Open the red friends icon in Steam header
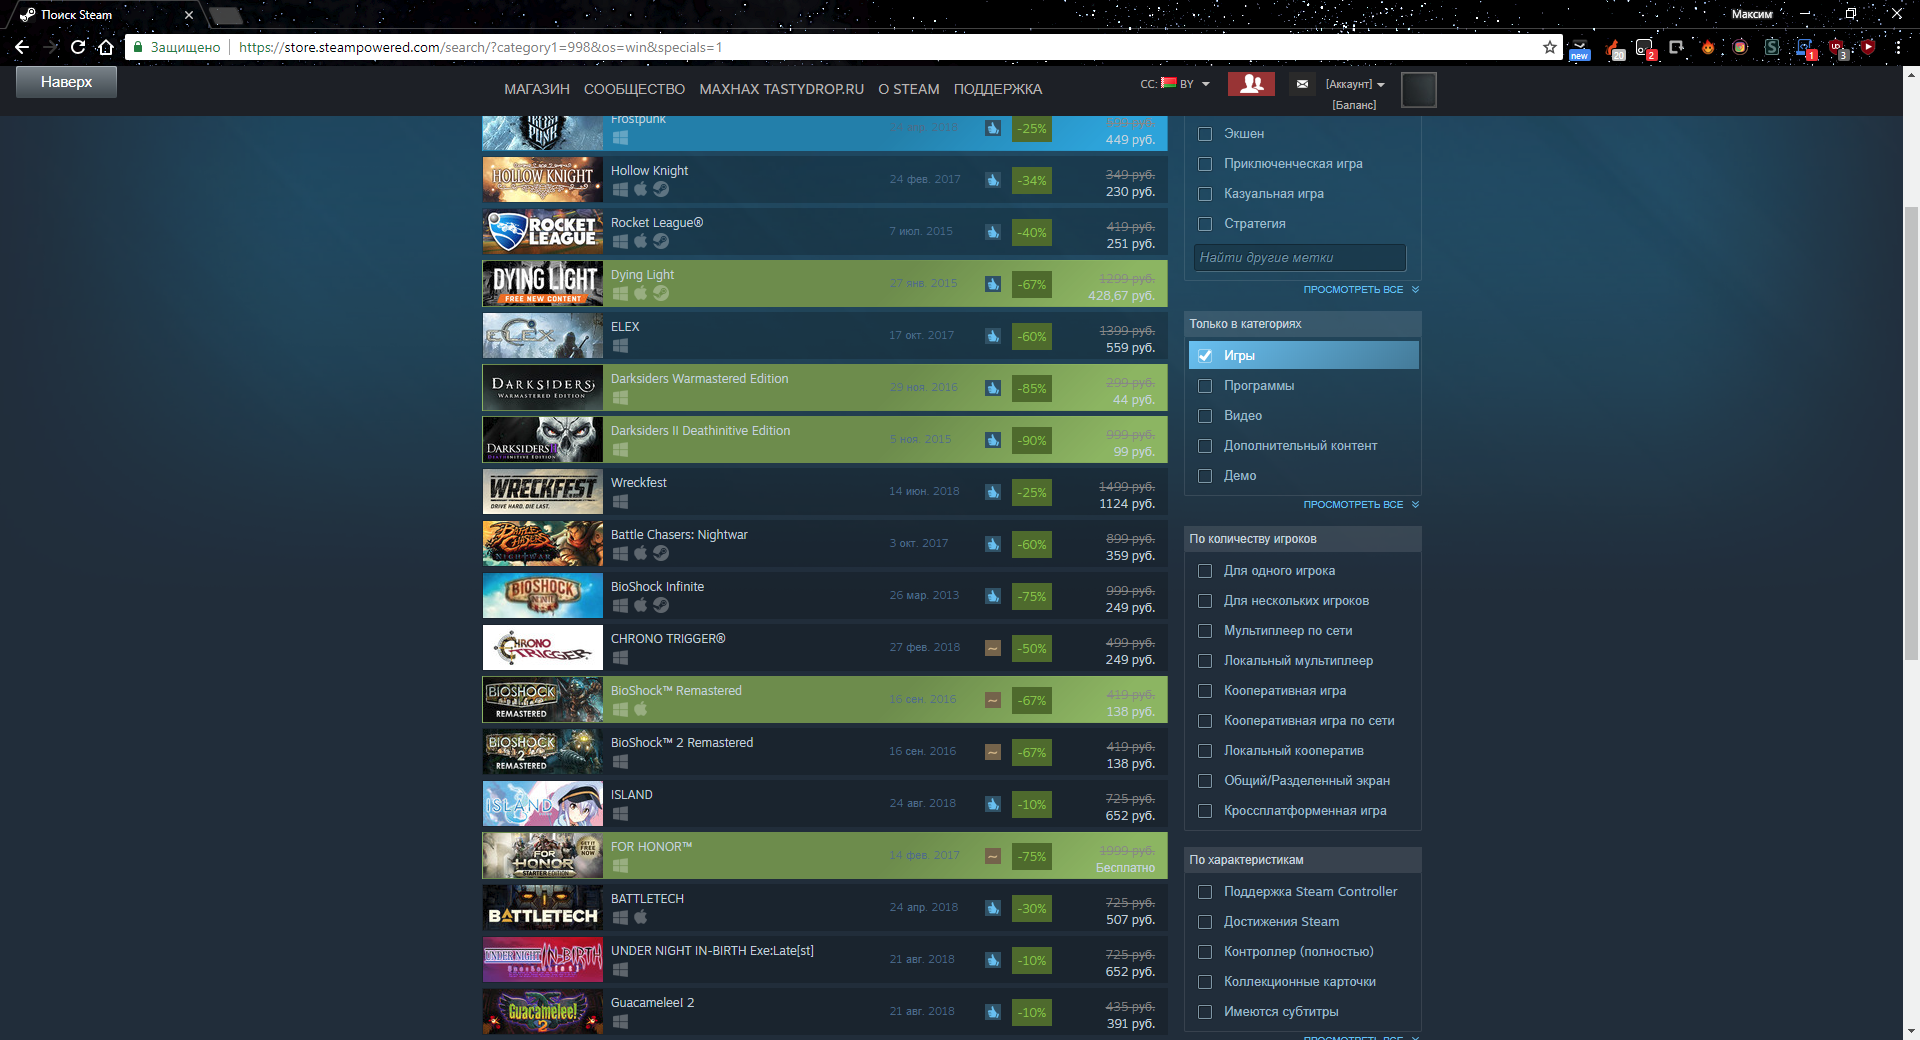 pyautogui.click(x=1251, y=84)
